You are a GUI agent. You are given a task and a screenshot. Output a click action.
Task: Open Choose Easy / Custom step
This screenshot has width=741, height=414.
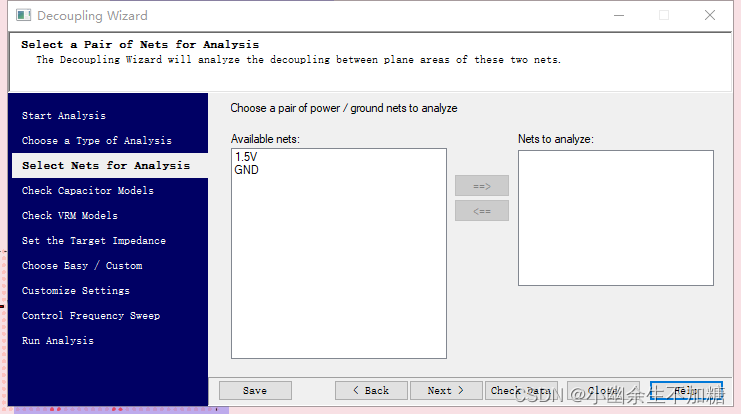point(82,266)
